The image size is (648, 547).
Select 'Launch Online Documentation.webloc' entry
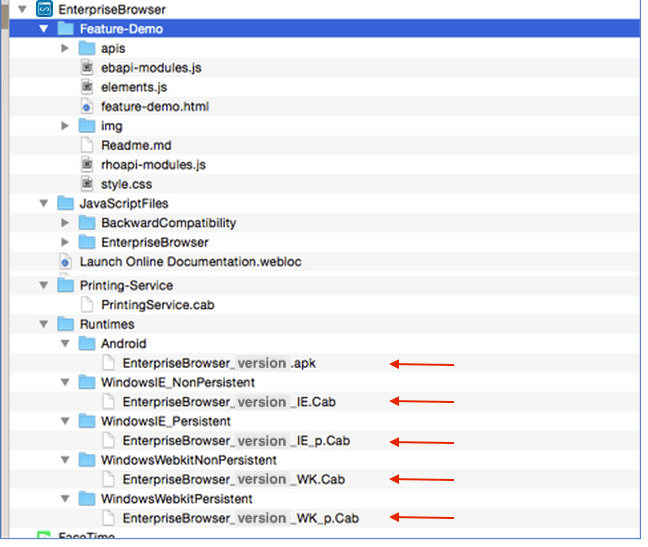coord(191,262)
